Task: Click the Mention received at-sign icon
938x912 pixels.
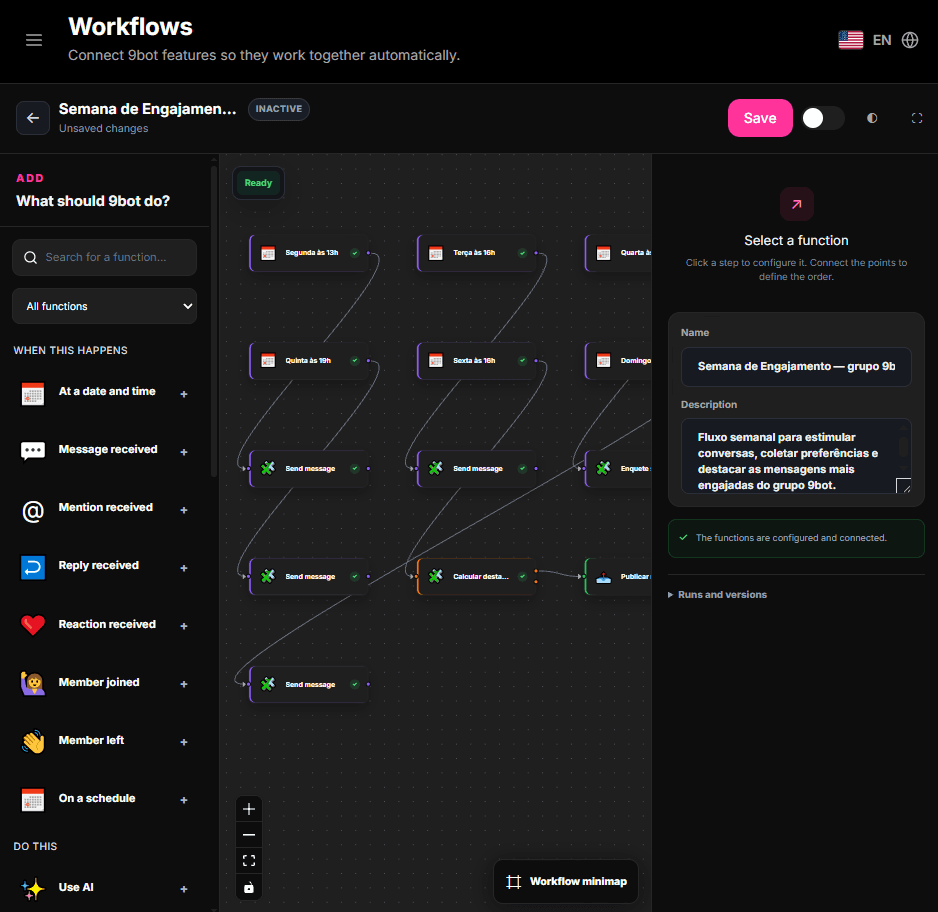Action: click(33, 511)
